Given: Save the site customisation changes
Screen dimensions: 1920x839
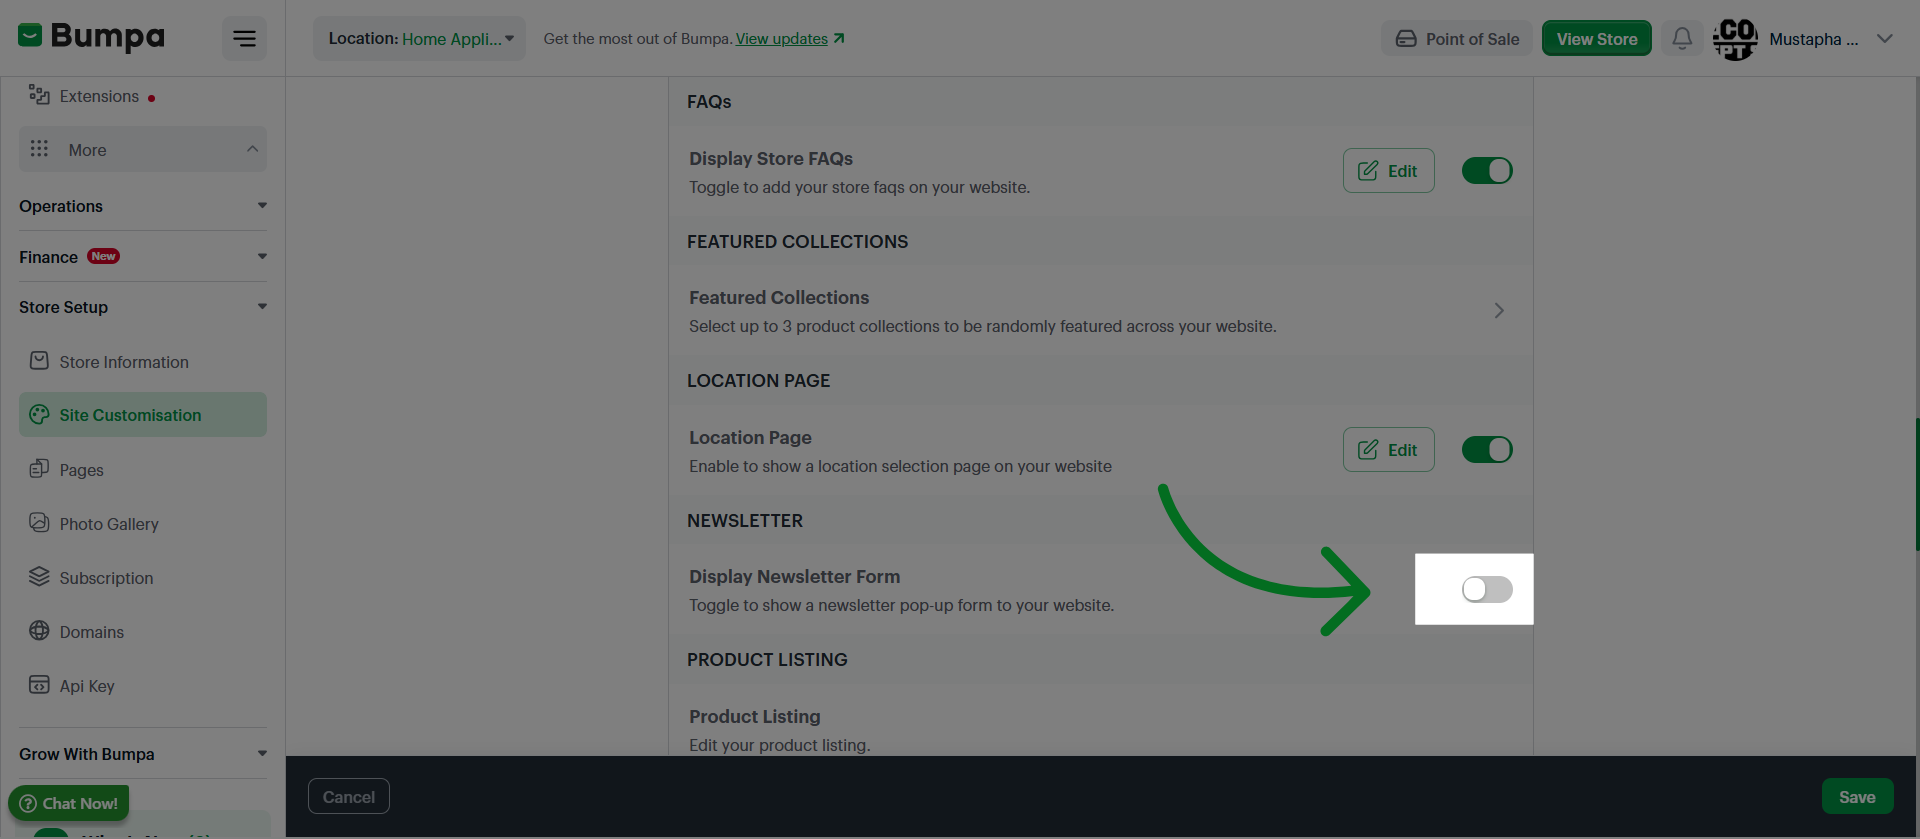Looking at the screenshot, I should [x=1857, y=797].
